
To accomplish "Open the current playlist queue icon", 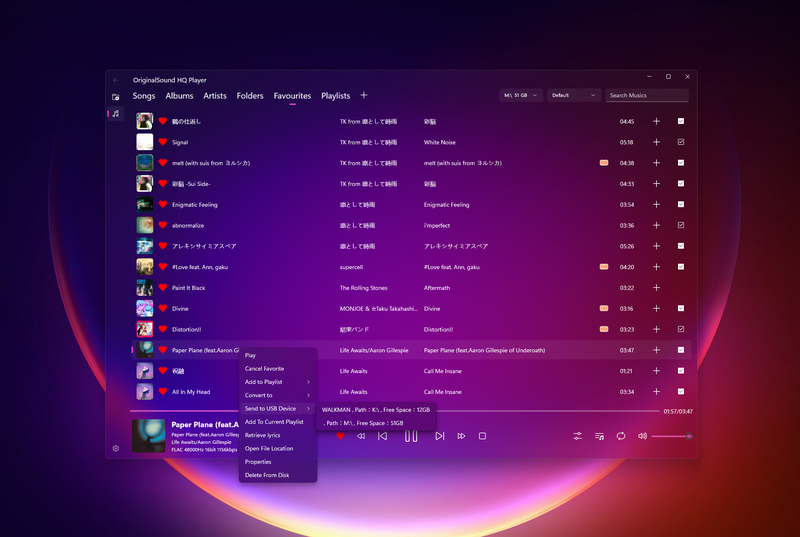I will click(599, 436).
